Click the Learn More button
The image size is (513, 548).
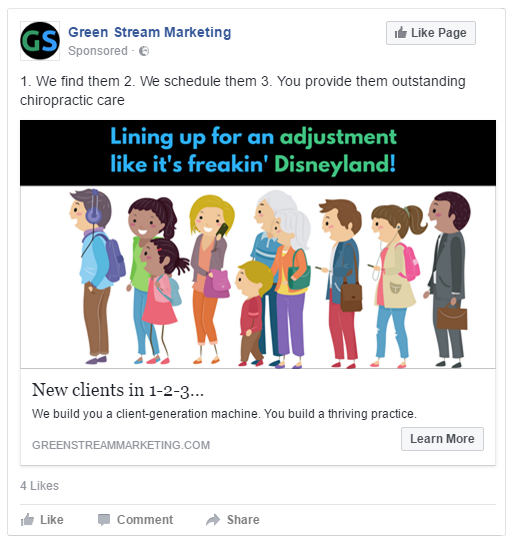pyautogui.click(x=442, y=439)
